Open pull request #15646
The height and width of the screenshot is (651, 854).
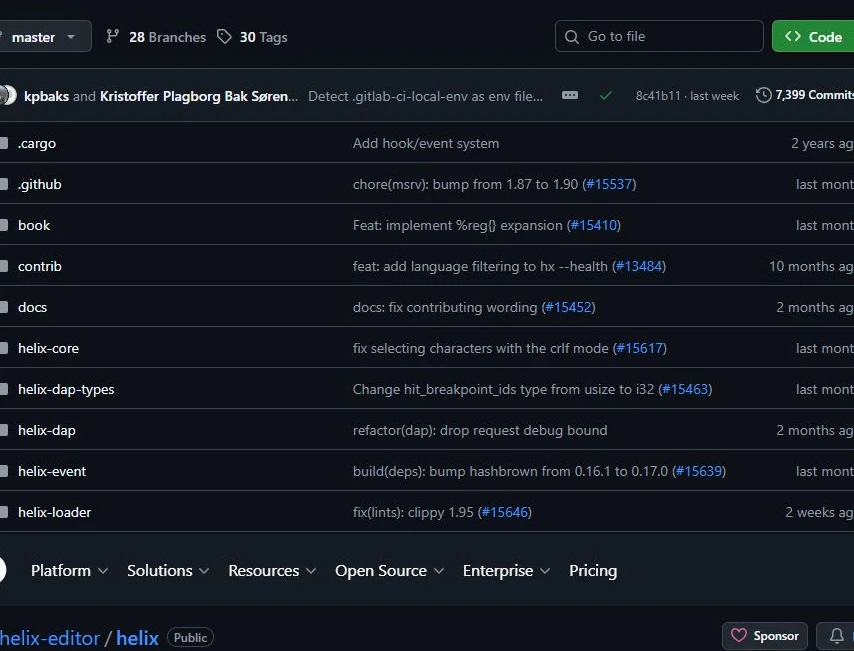tap(505, 512)
